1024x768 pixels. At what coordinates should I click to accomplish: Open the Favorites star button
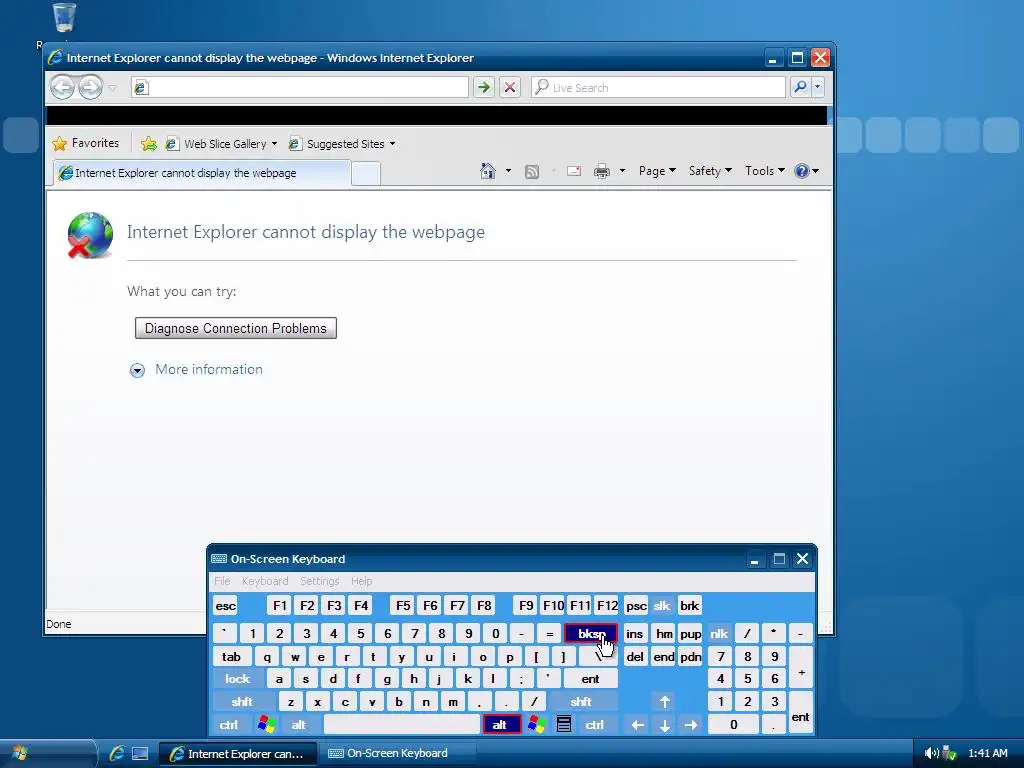(x=86, y=143)
